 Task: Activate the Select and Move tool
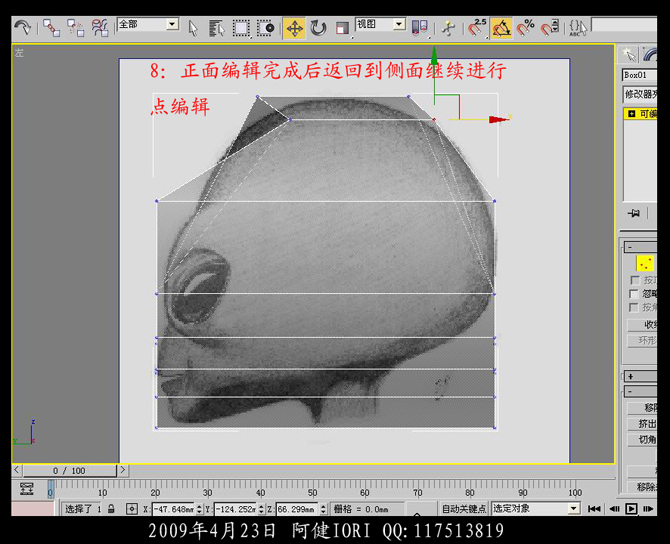click(294, 29)
